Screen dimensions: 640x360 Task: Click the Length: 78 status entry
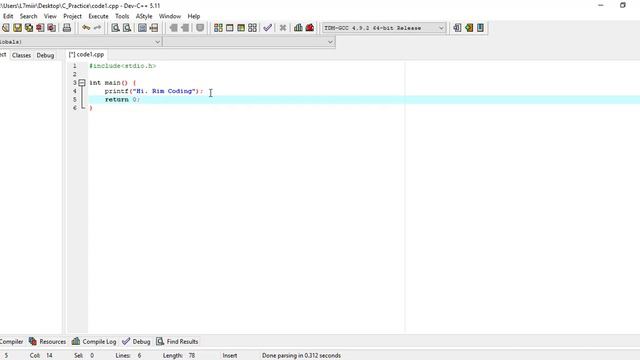coord(179,356)
